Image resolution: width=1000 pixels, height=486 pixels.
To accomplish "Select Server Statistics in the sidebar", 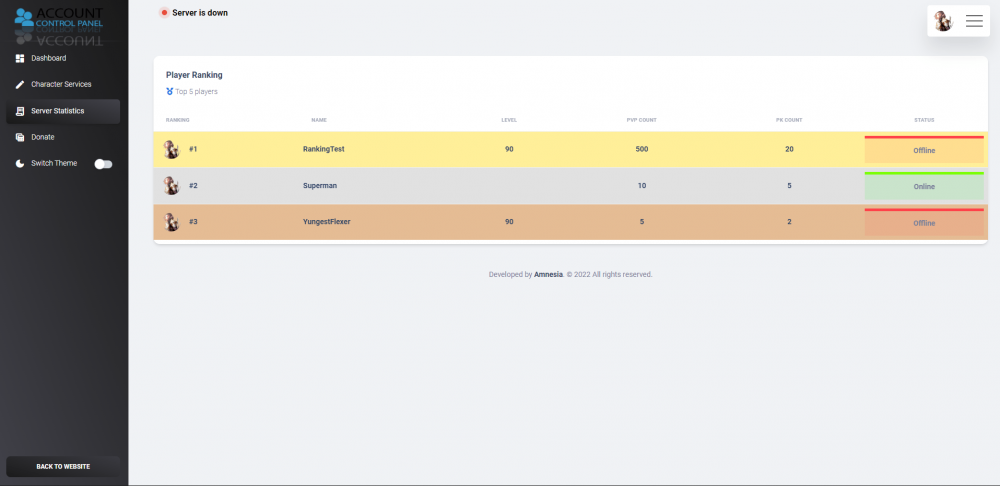I will pyautogui.click(x=57, y=111).
